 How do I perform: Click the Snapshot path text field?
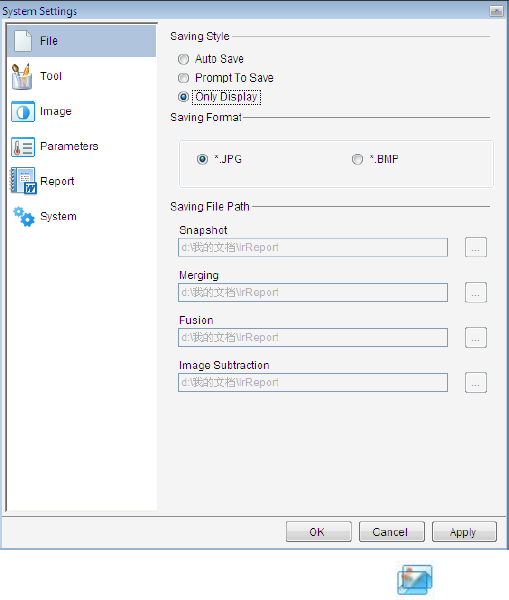313,248
